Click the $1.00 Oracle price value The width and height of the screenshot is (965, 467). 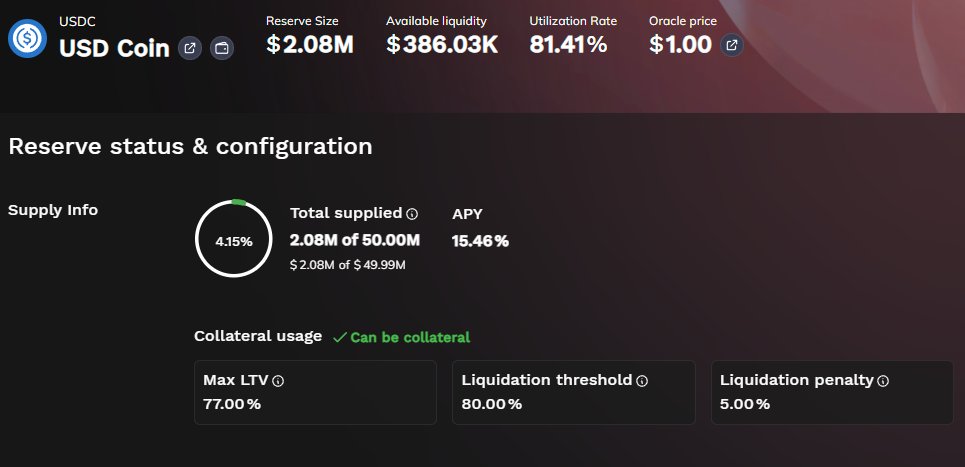681,44
